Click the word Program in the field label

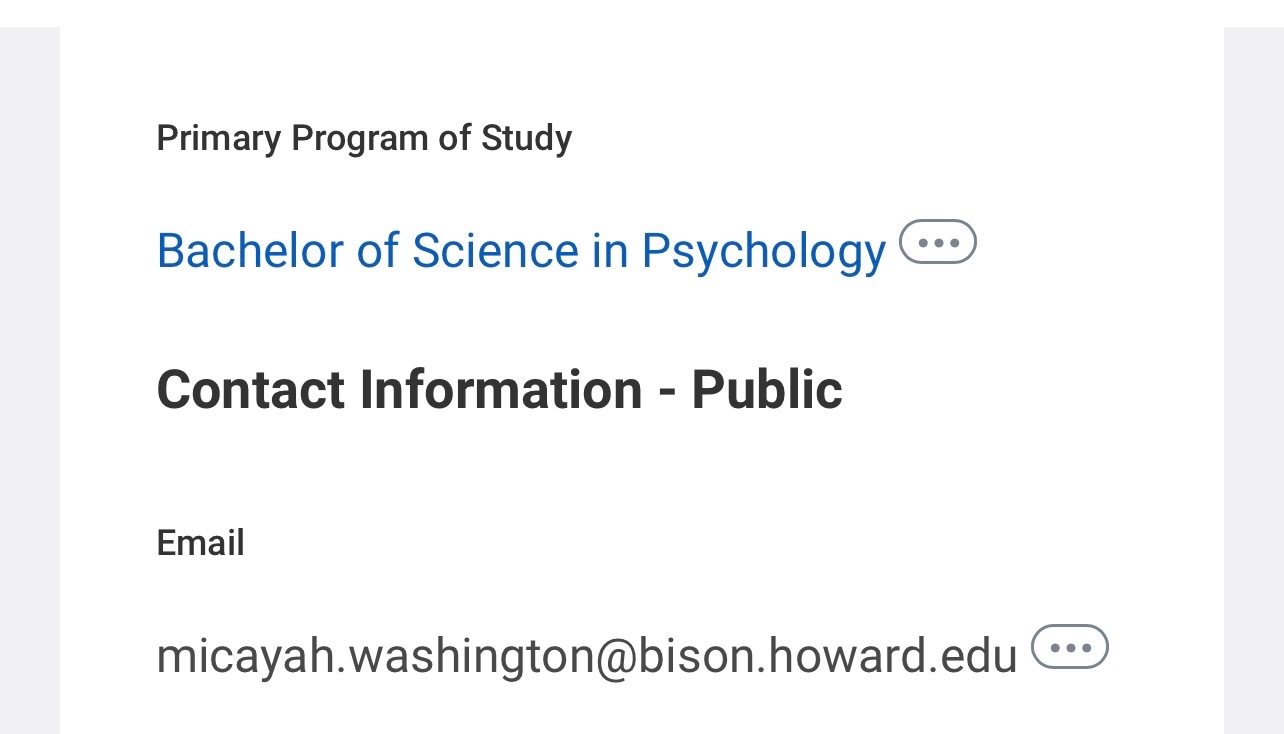[x=359, y=138]
